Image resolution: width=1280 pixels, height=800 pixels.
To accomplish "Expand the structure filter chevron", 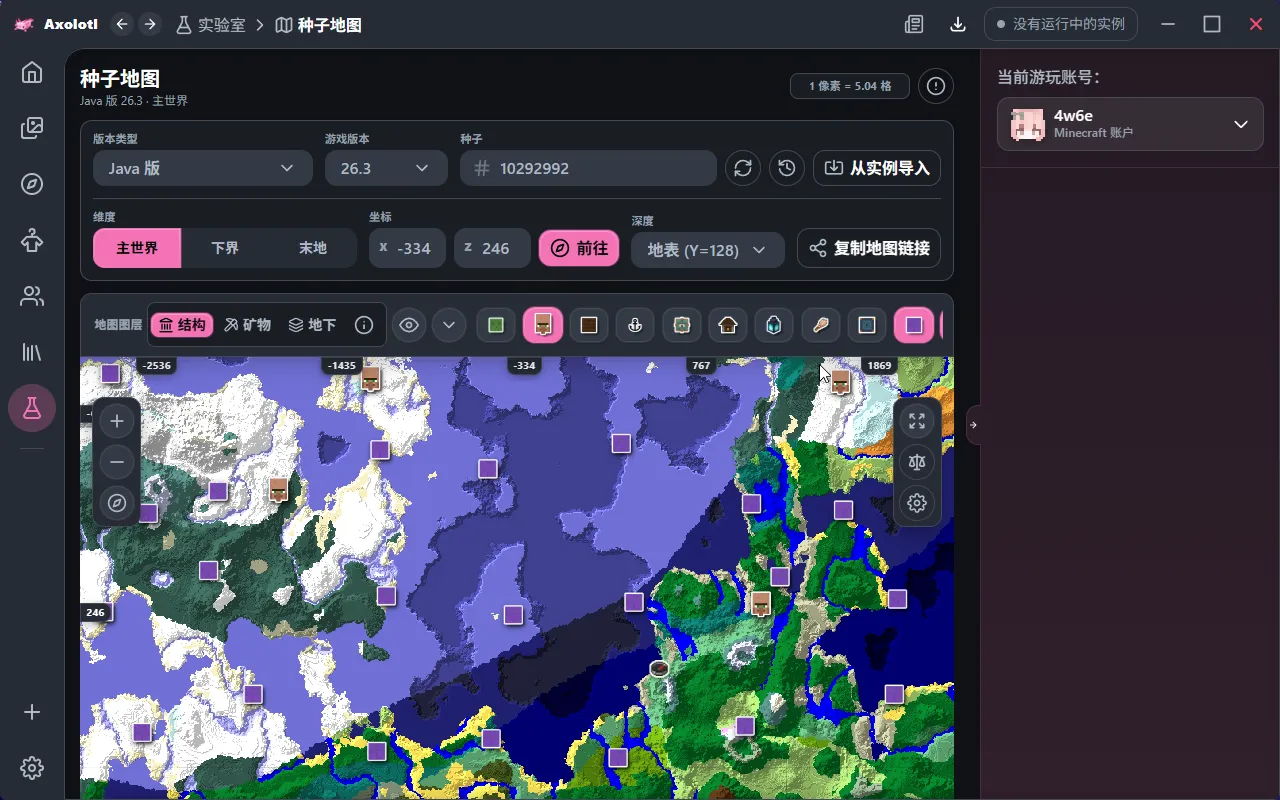I will click(x=449, y=325).
